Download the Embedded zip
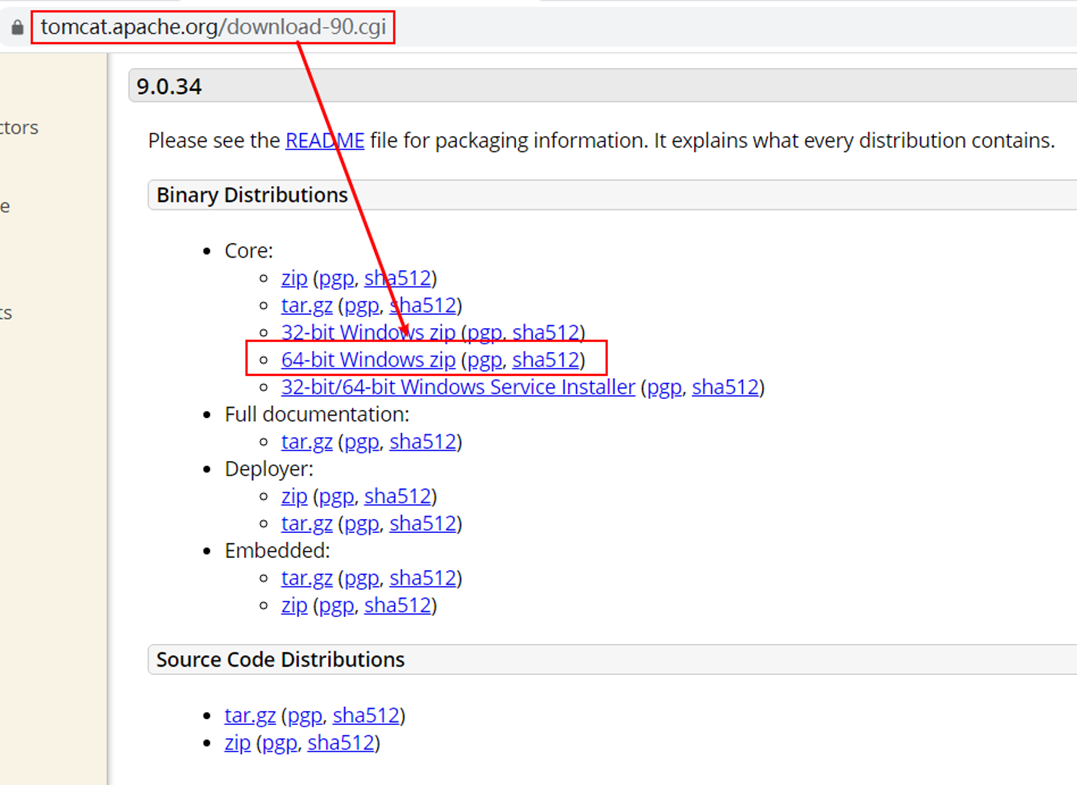Image resolution: width=1077 pixels, height=785 pixels. [x=294, y=606]
